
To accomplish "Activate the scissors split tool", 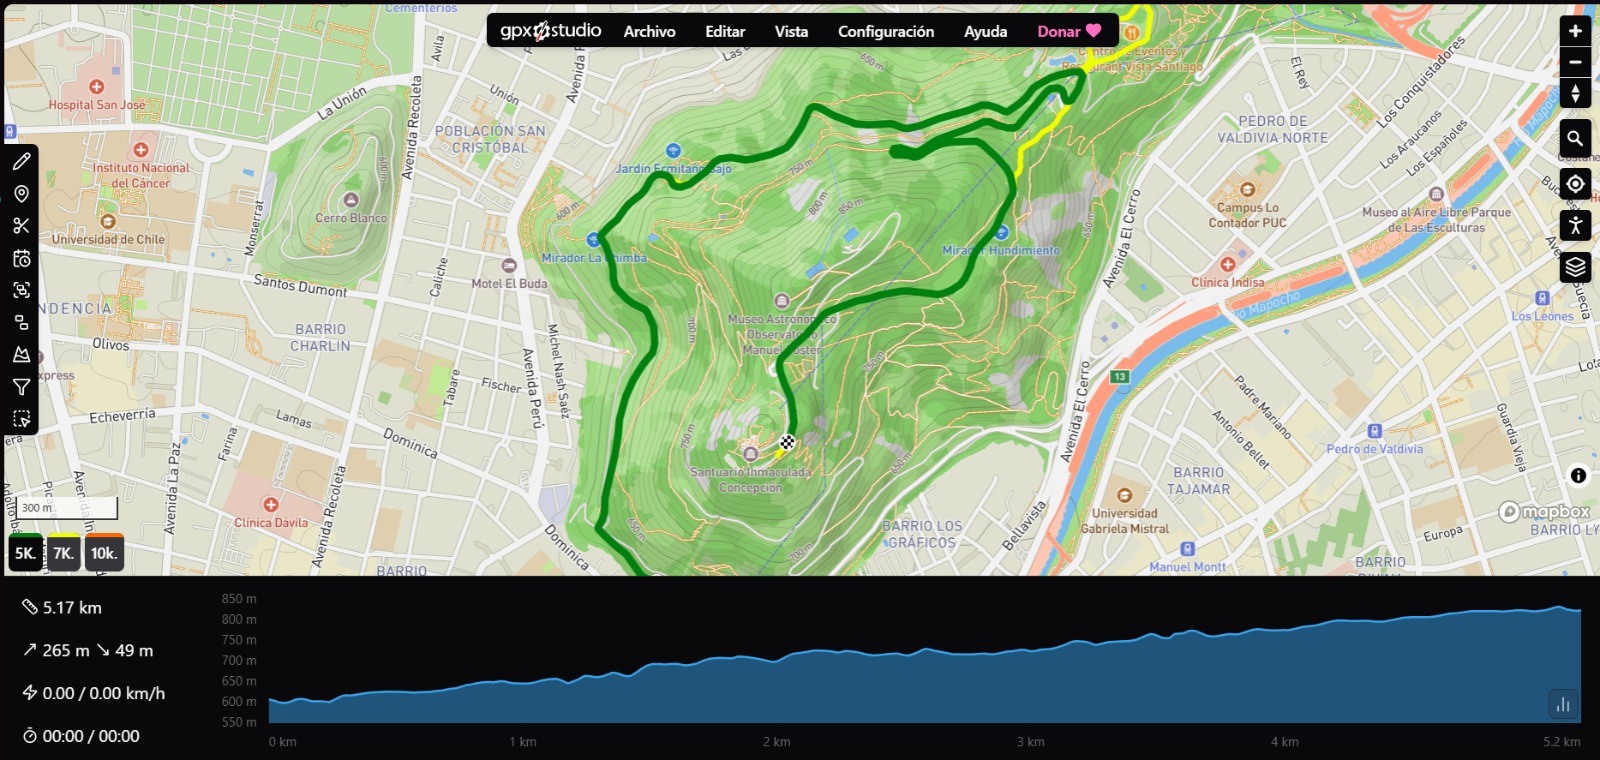I will pos(21,226).
